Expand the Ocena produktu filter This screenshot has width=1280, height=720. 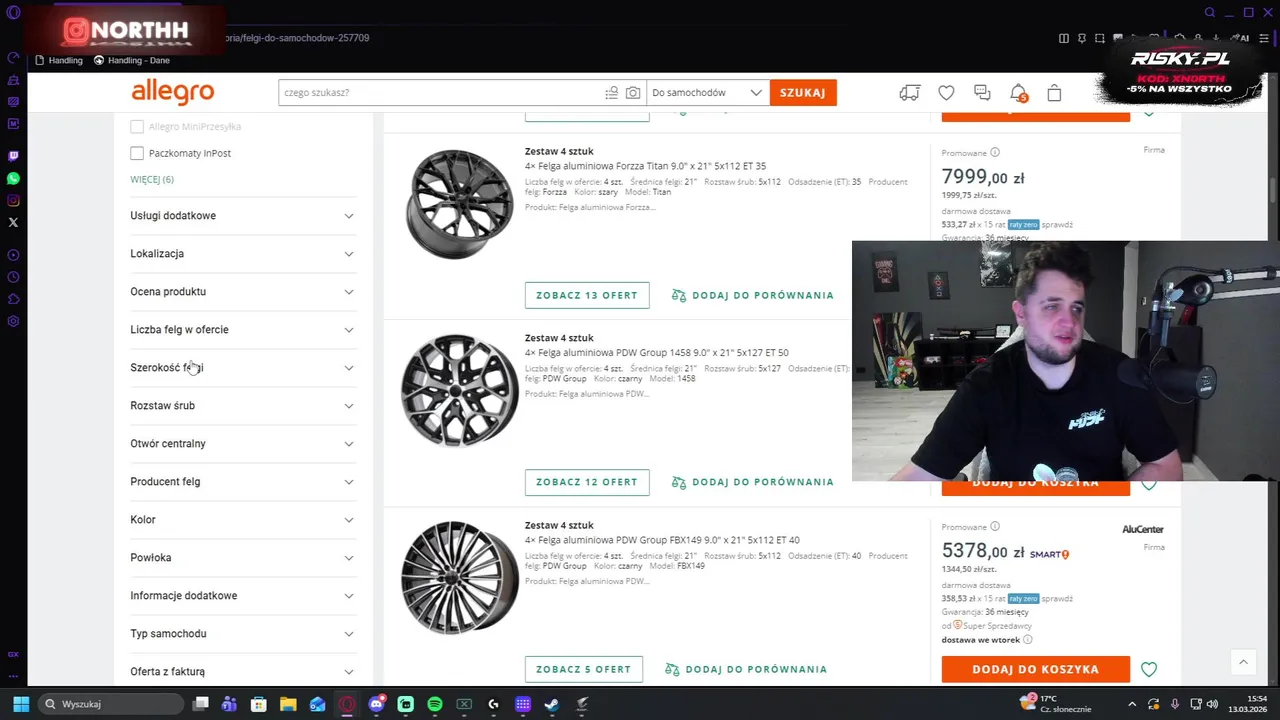tap(242, 292)
